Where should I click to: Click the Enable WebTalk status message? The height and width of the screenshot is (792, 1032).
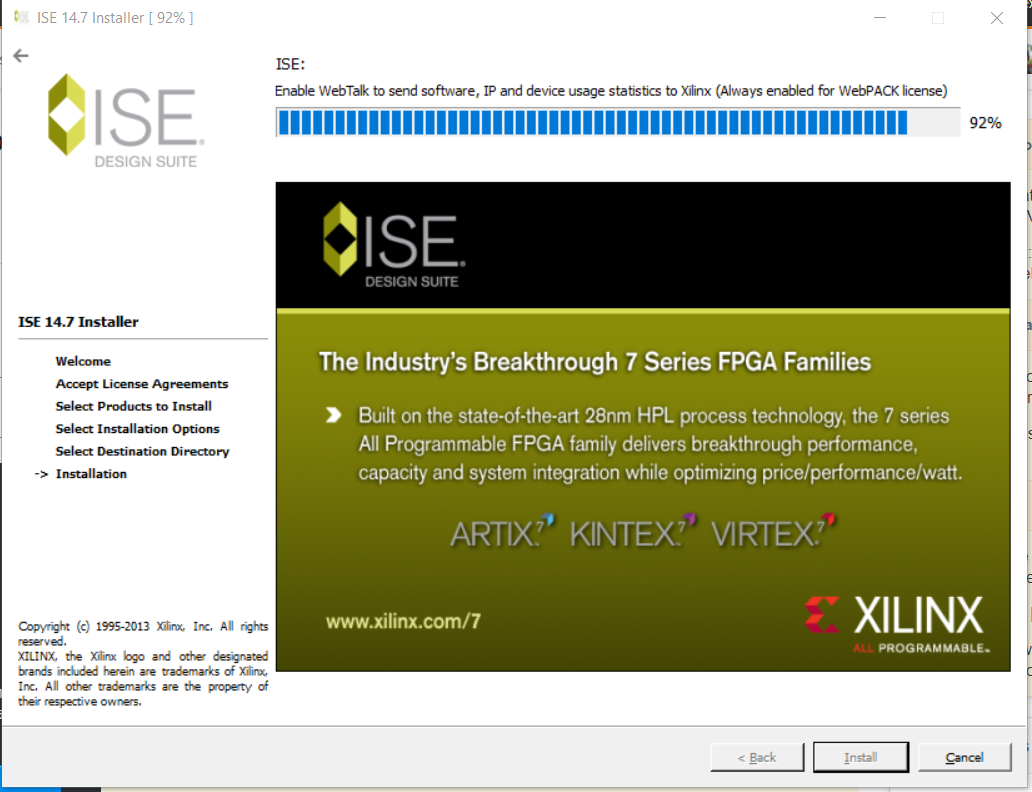[x=611, y=91]
